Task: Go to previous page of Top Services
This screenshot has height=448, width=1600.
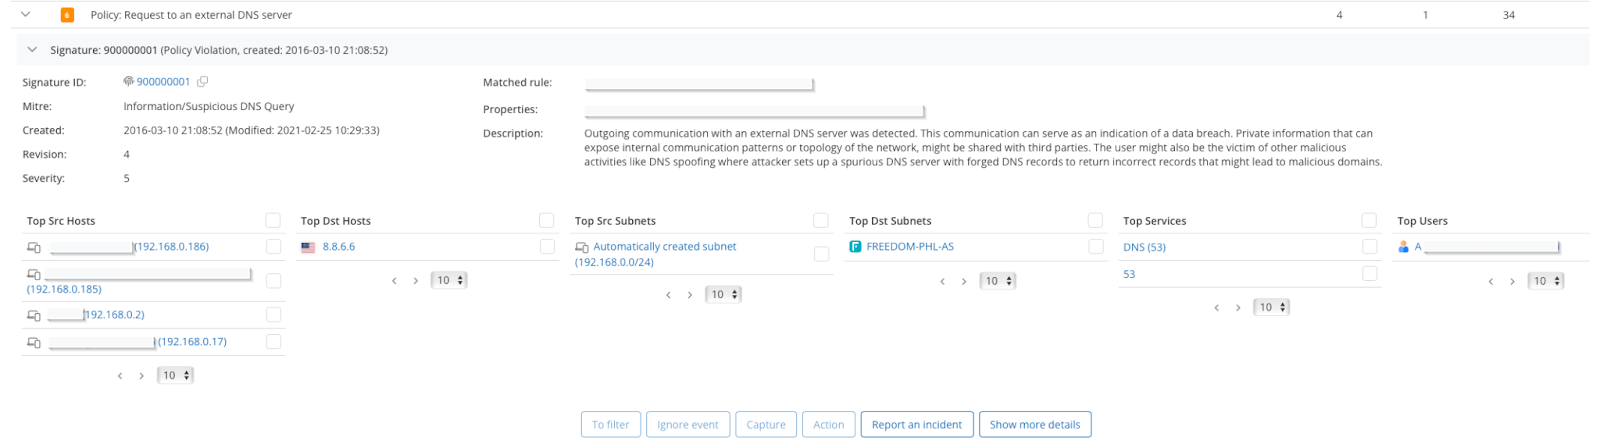Action: (1216, 308)
